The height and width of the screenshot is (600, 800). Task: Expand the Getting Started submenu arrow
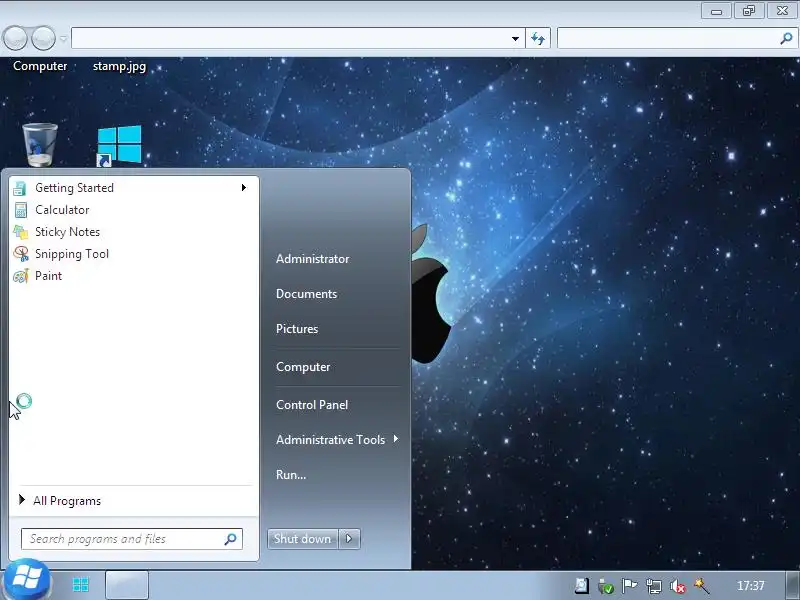click(244, 188)
